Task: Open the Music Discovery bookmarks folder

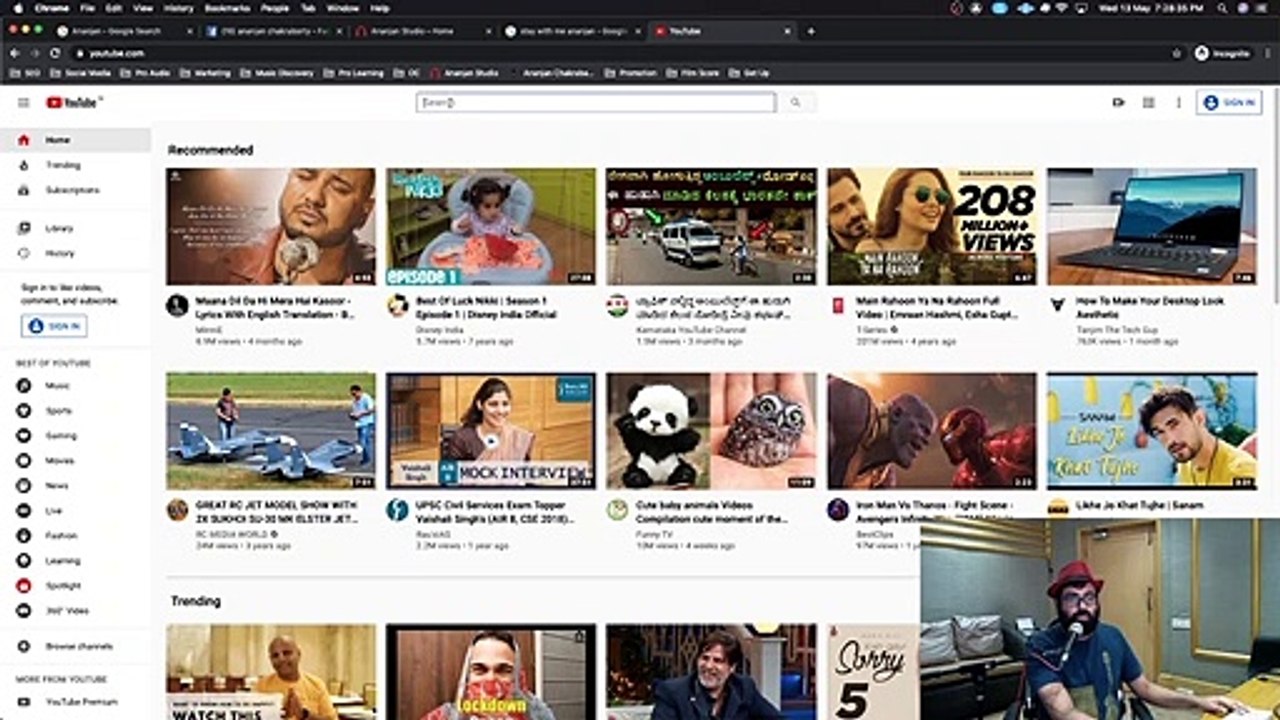Action: (276, 73)
